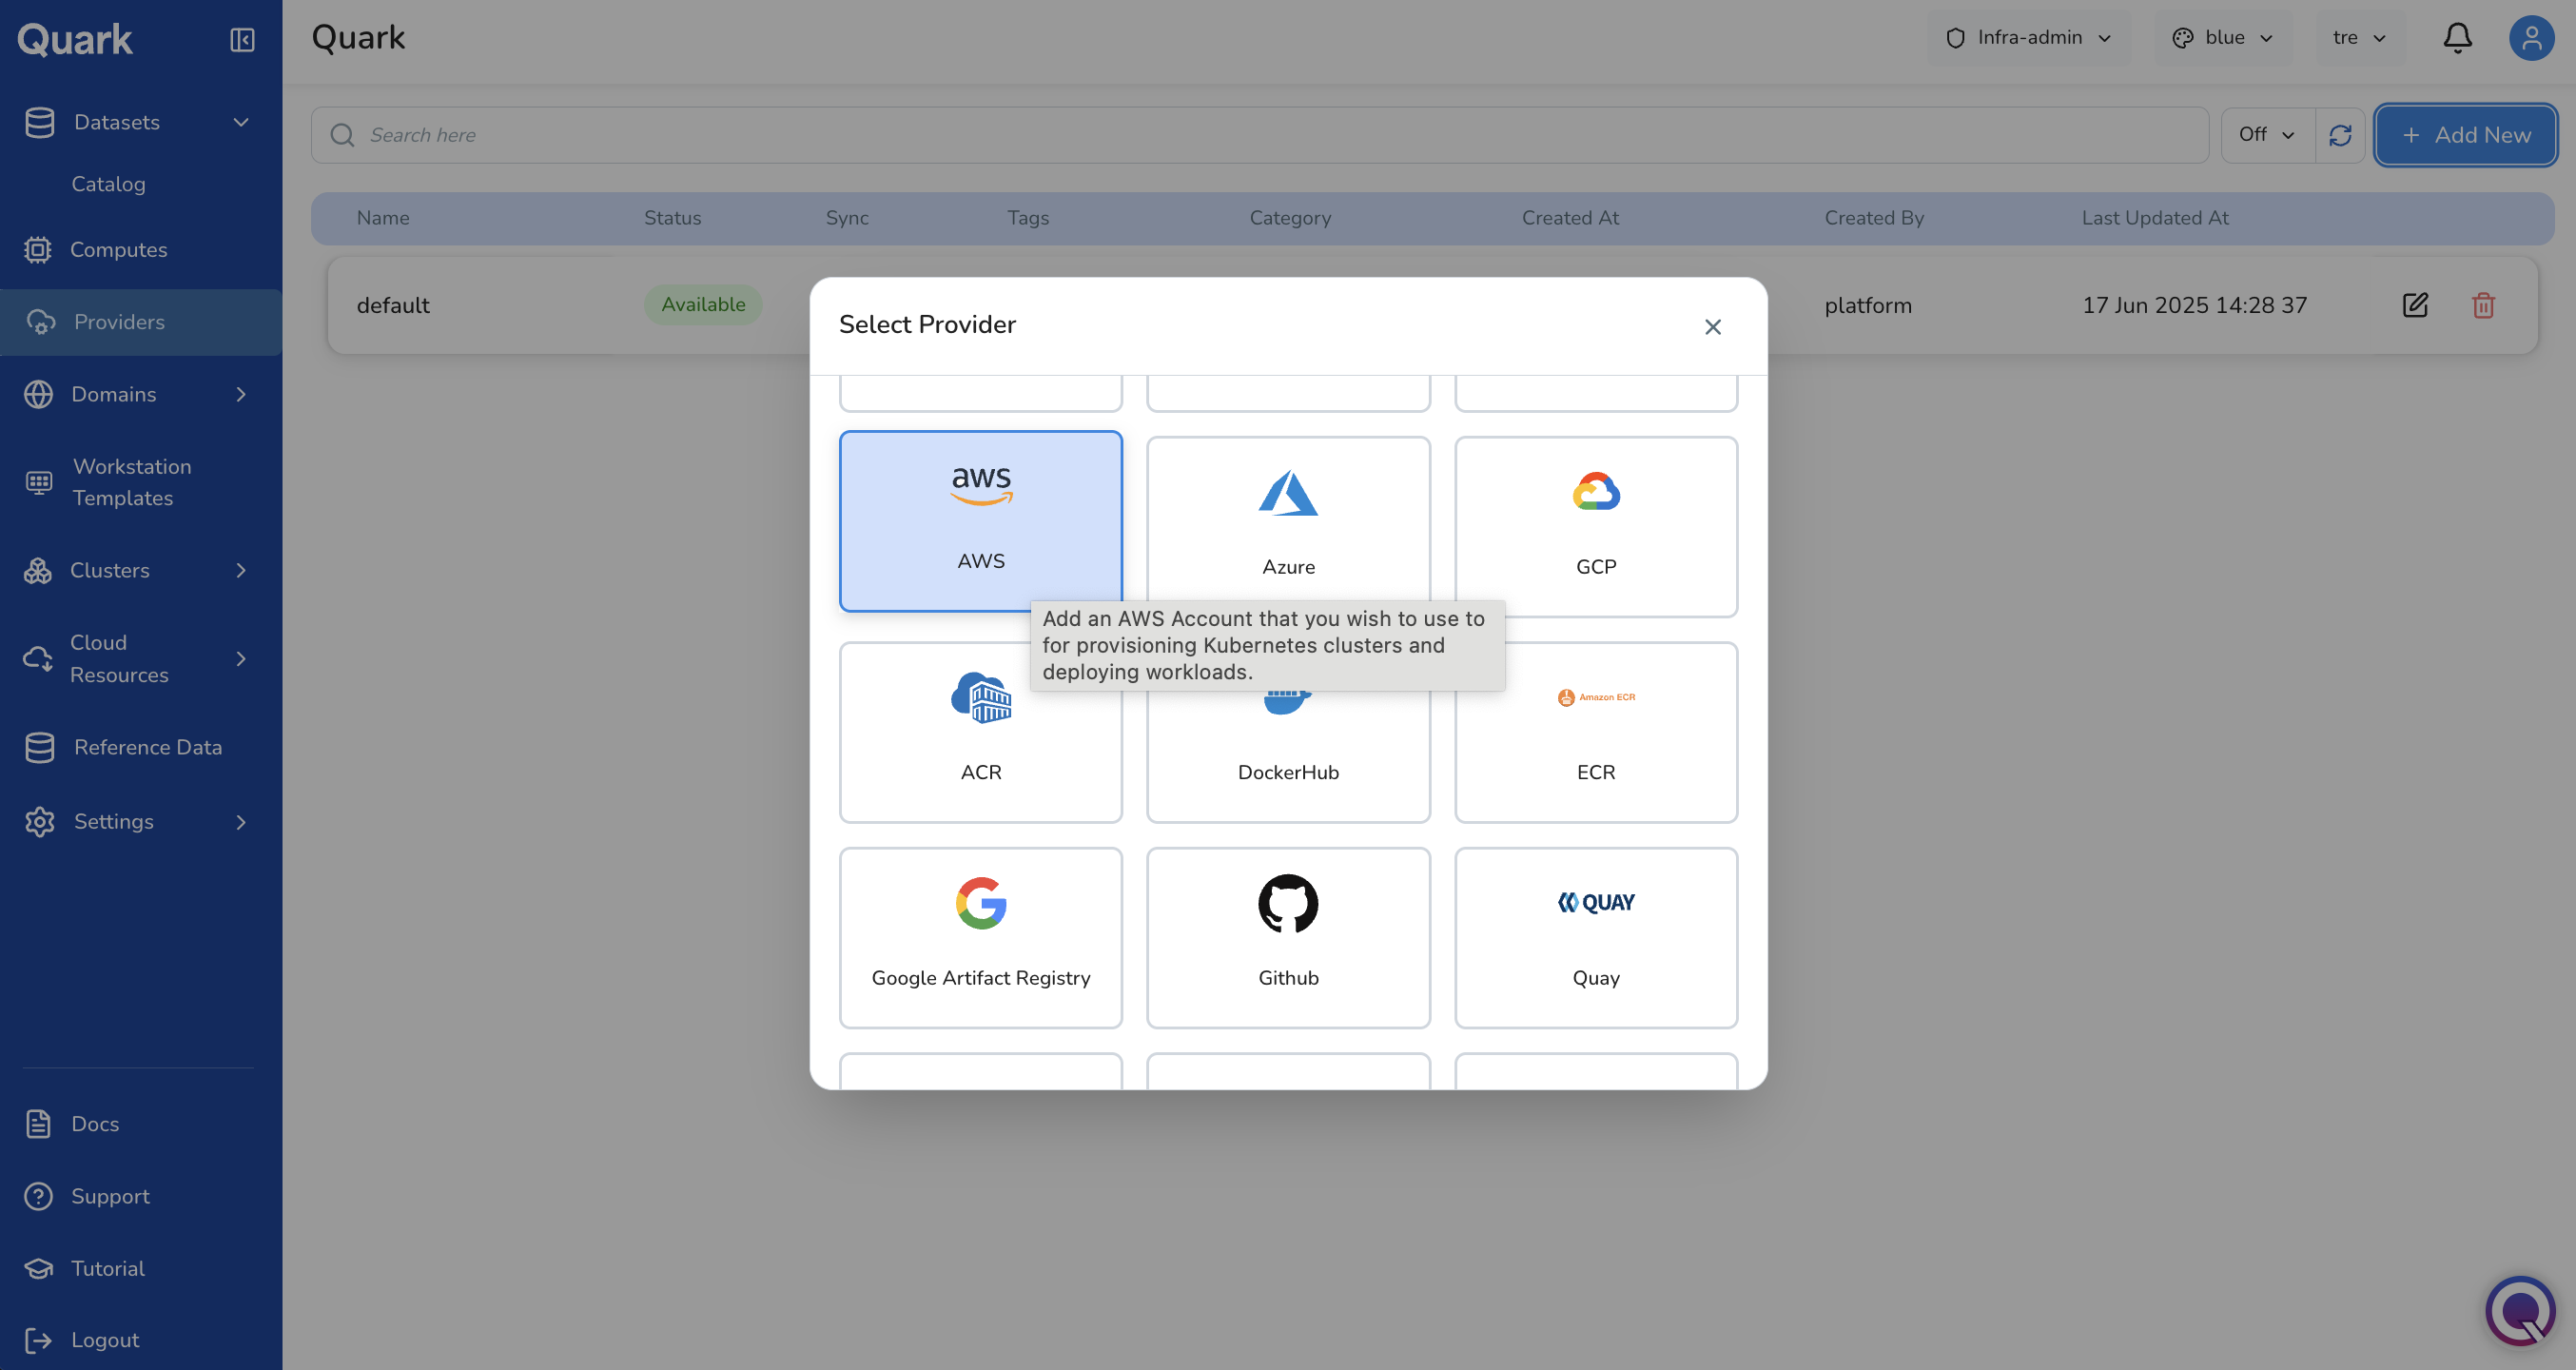Open the Datasets sidebar item
Viewport: 2576px width, 1370px height.
(141, 122)
